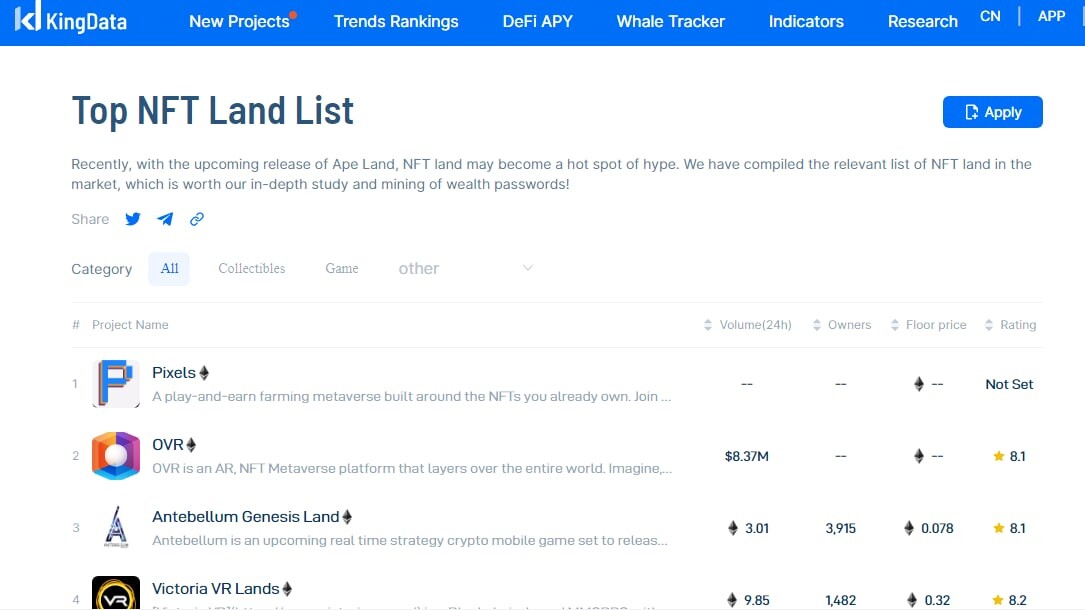Screen dimensions: 1085x610
Task: Click ETH icon in OVR floor price
Action: point(919,456)
